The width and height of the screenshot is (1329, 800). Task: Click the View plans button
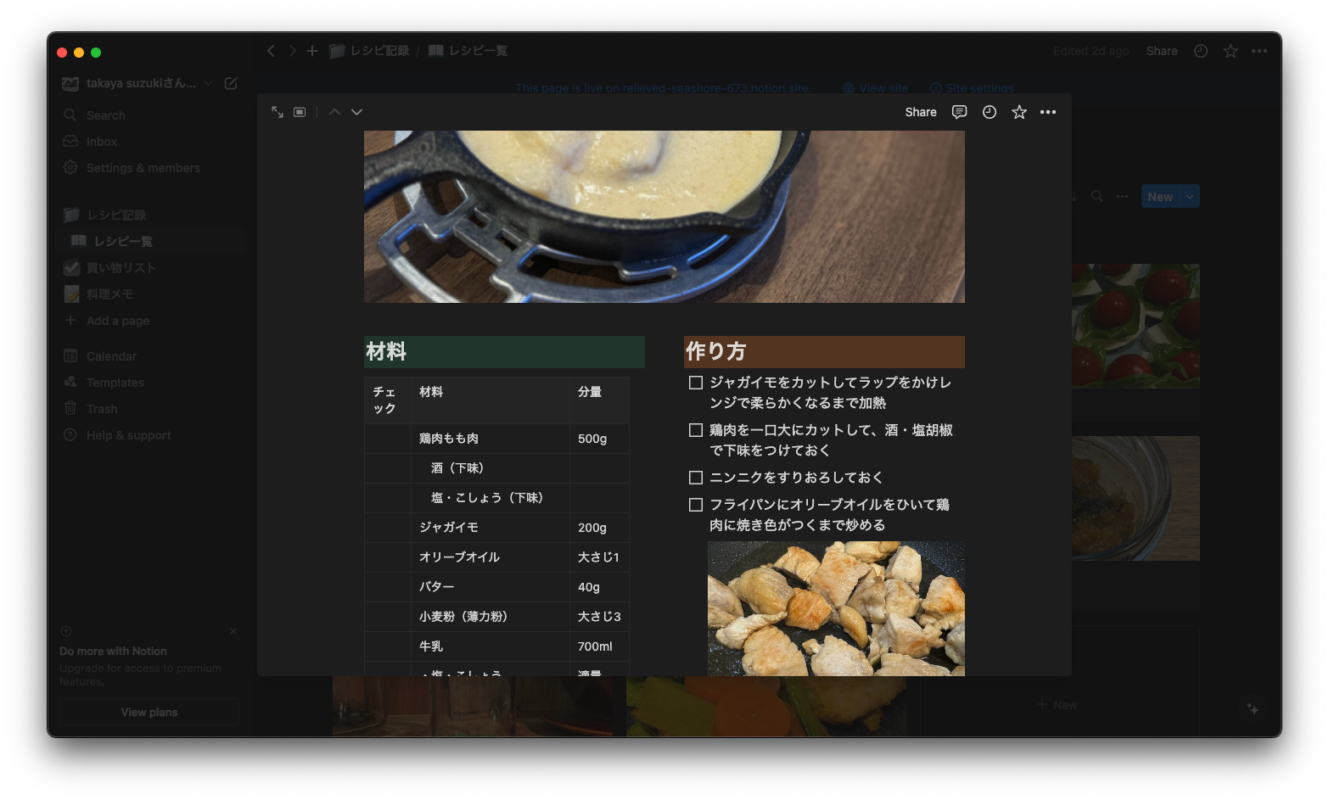click(x=149, y=712)
